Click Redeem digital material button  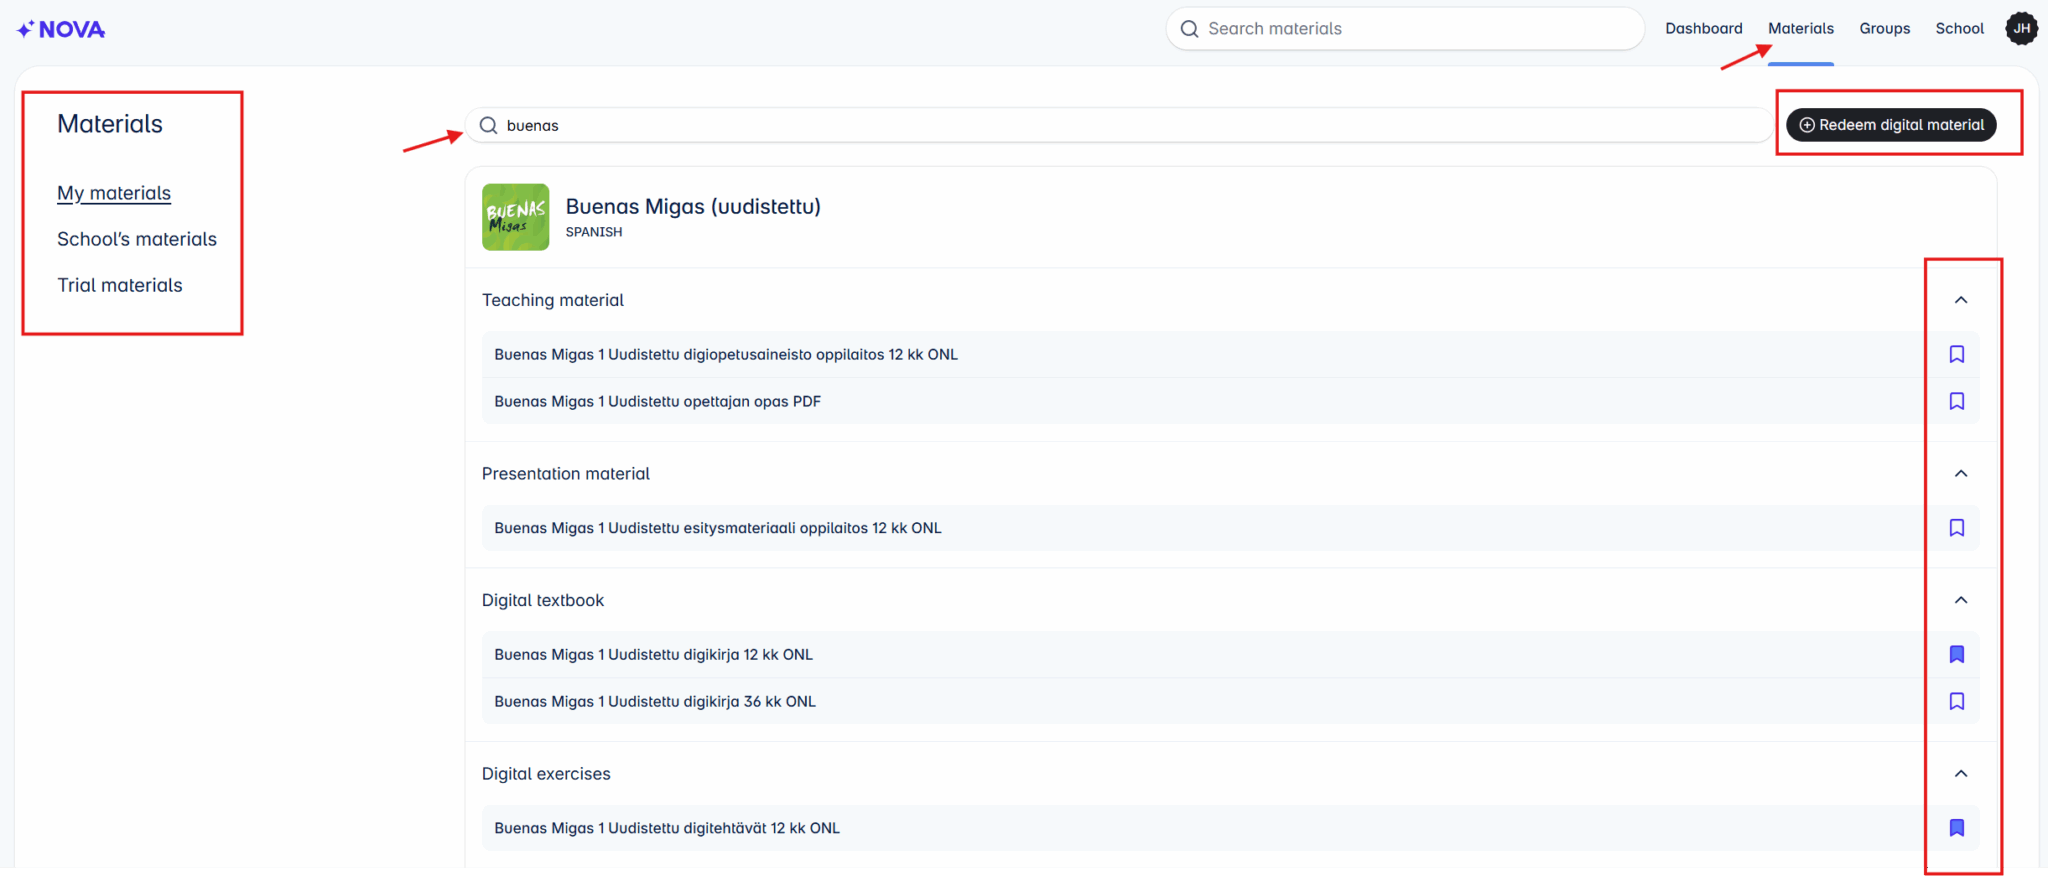(x=1891, y=125)
